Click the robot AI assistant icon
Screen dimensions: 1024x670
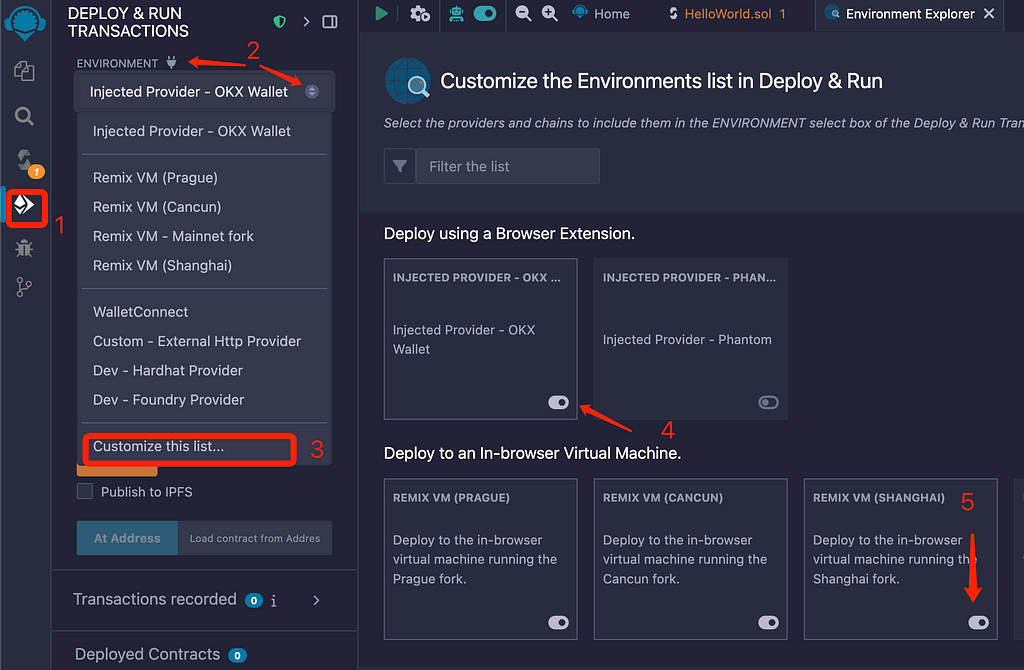tap(456, 13)
